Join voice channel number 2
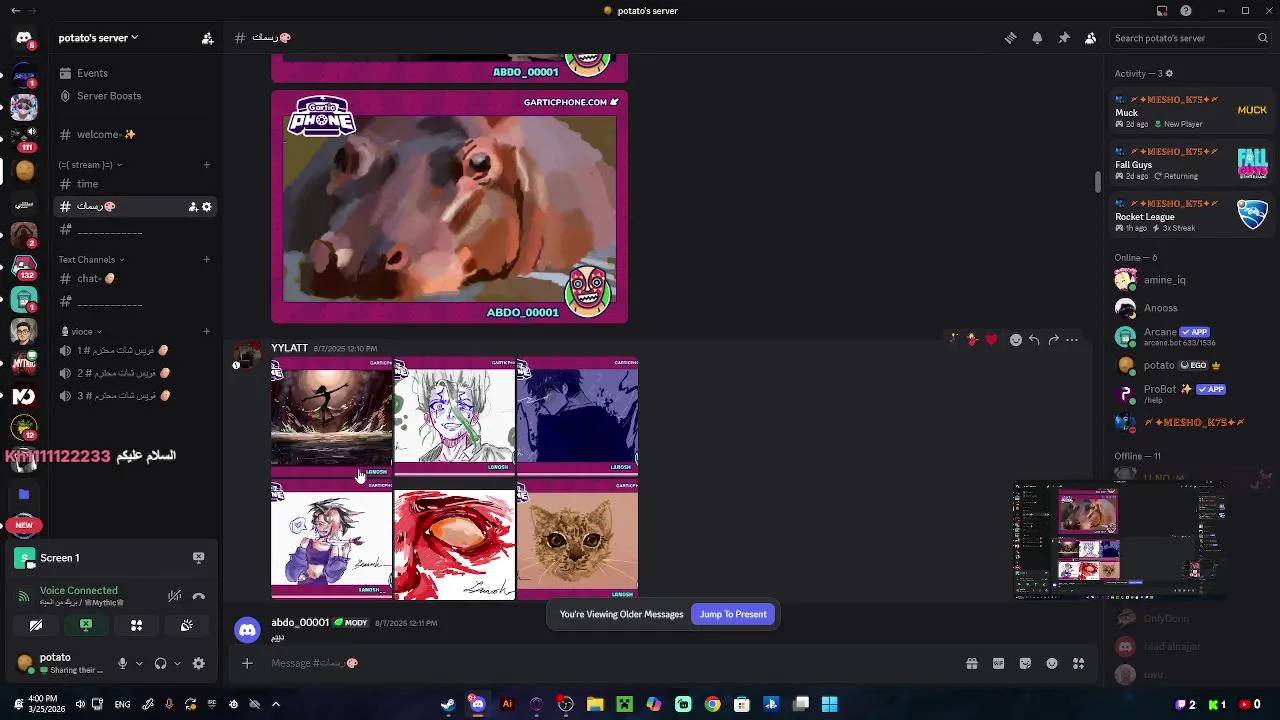This screenshot has width=1280, height=720. coord(113,373)
